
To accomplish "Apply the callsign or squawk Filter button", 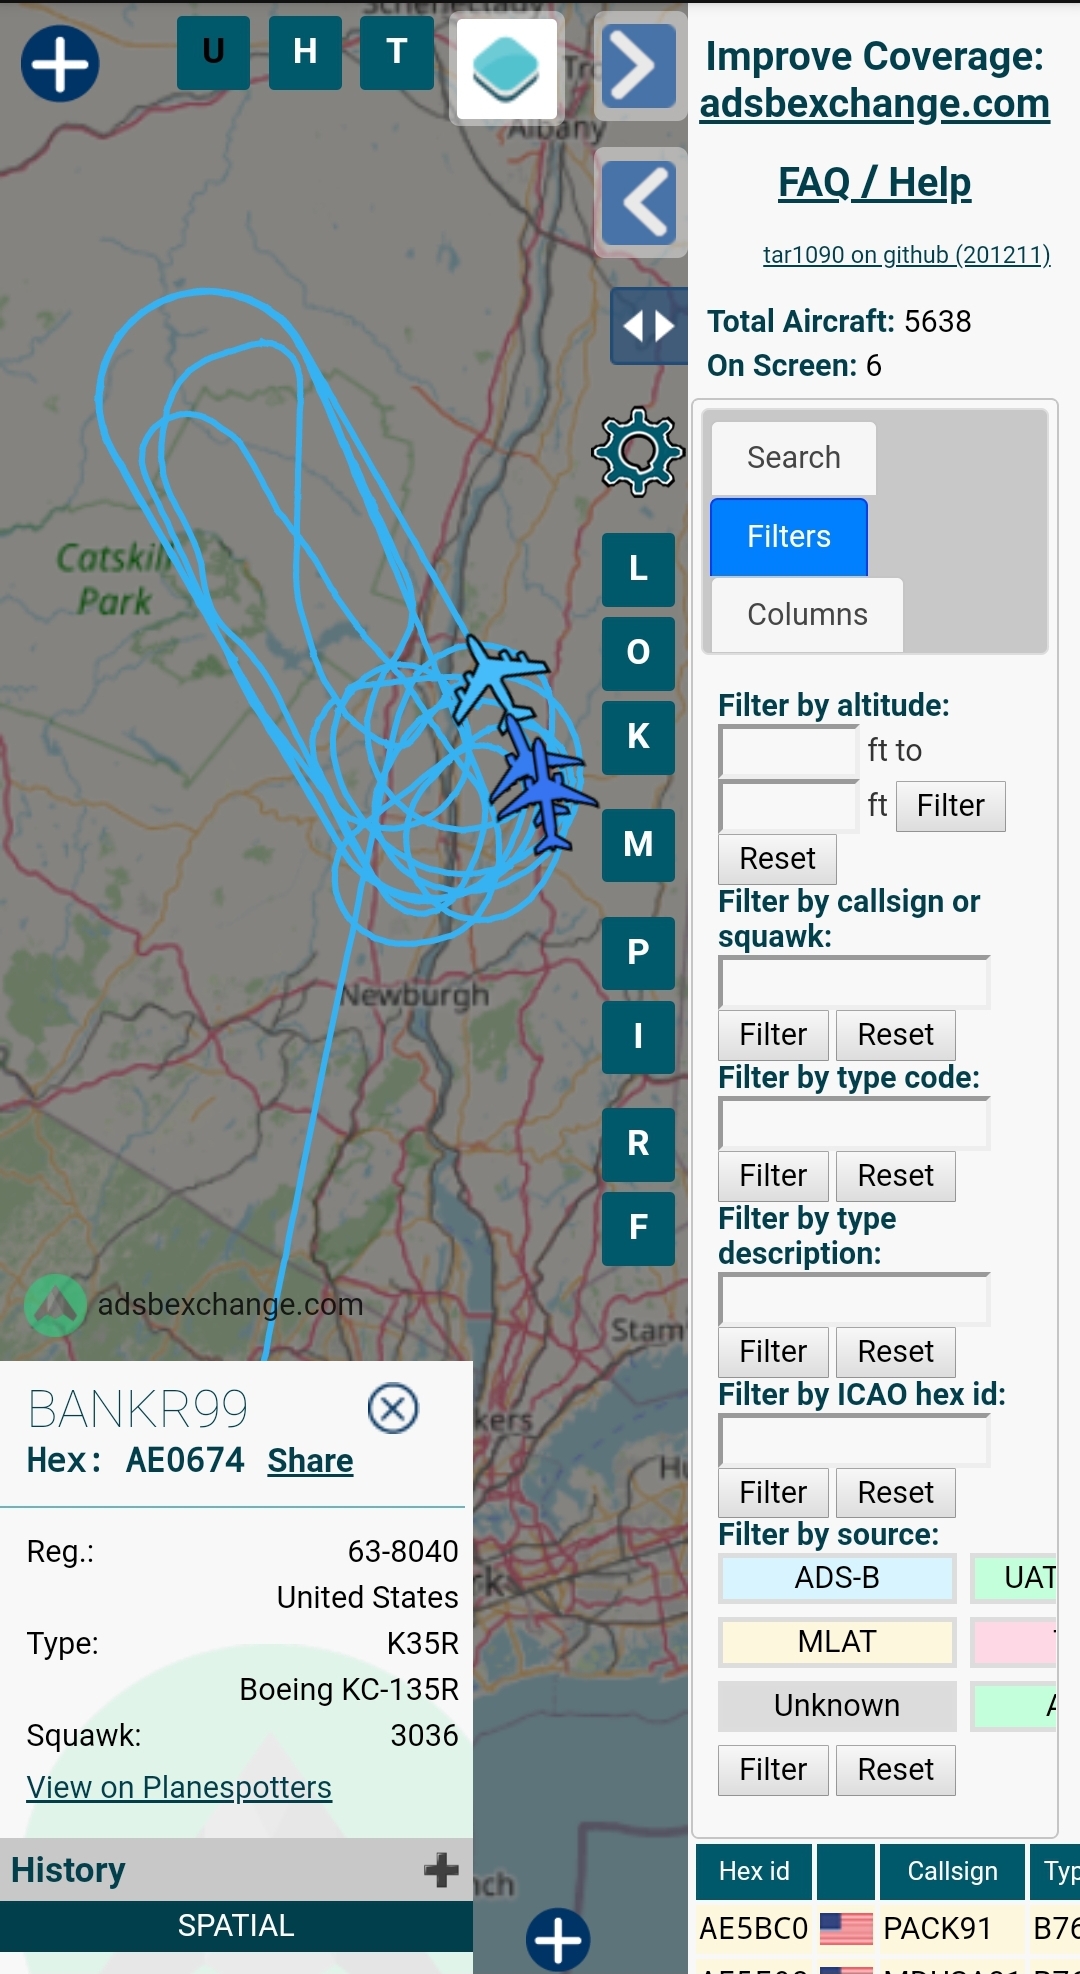I will coord(774,1035).
